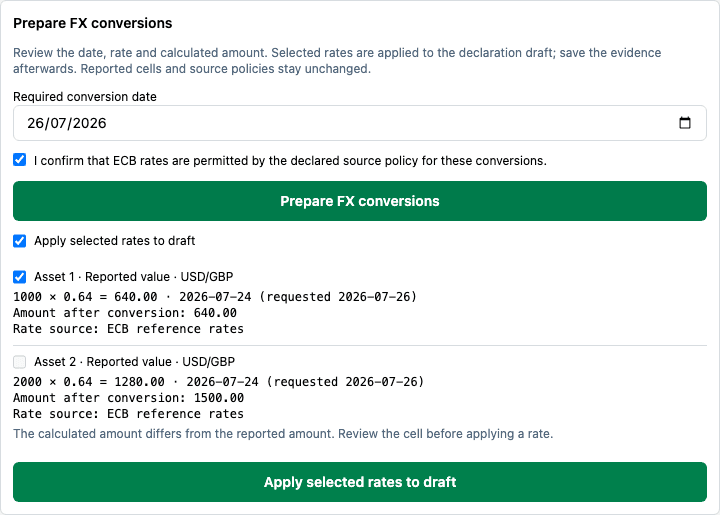
Task: Click the Amount after conversion: 640.00 text
Action: 125,313
